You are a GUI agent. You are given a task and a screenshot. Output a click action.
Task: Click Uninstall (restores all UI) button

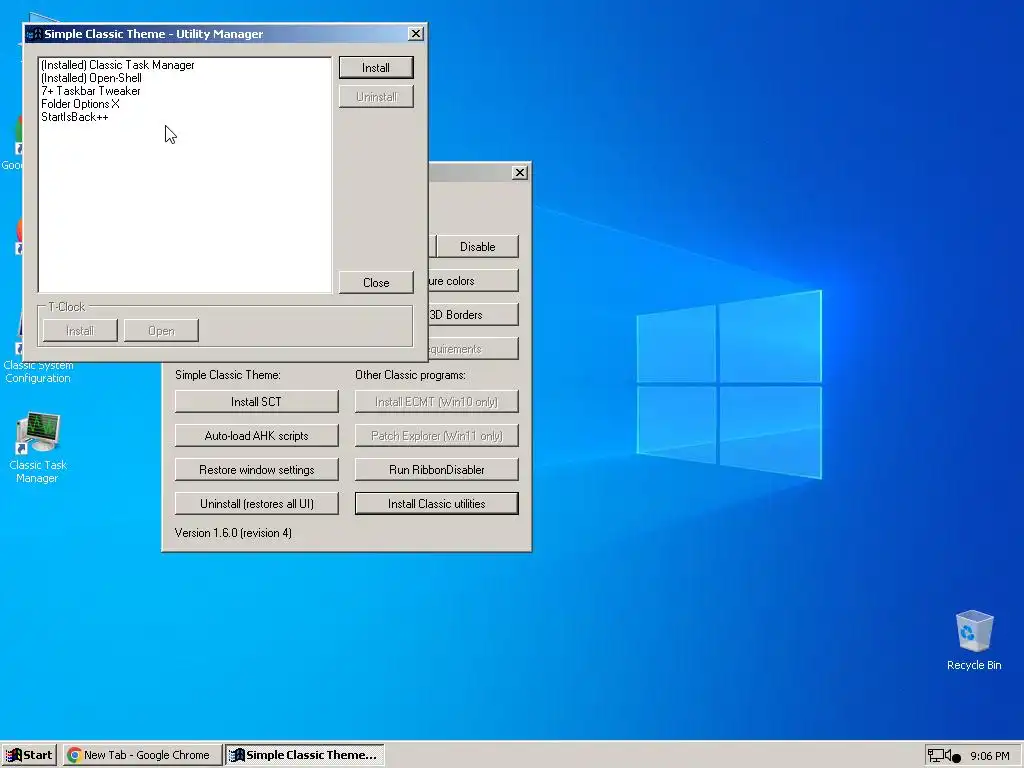coord(257,504)
